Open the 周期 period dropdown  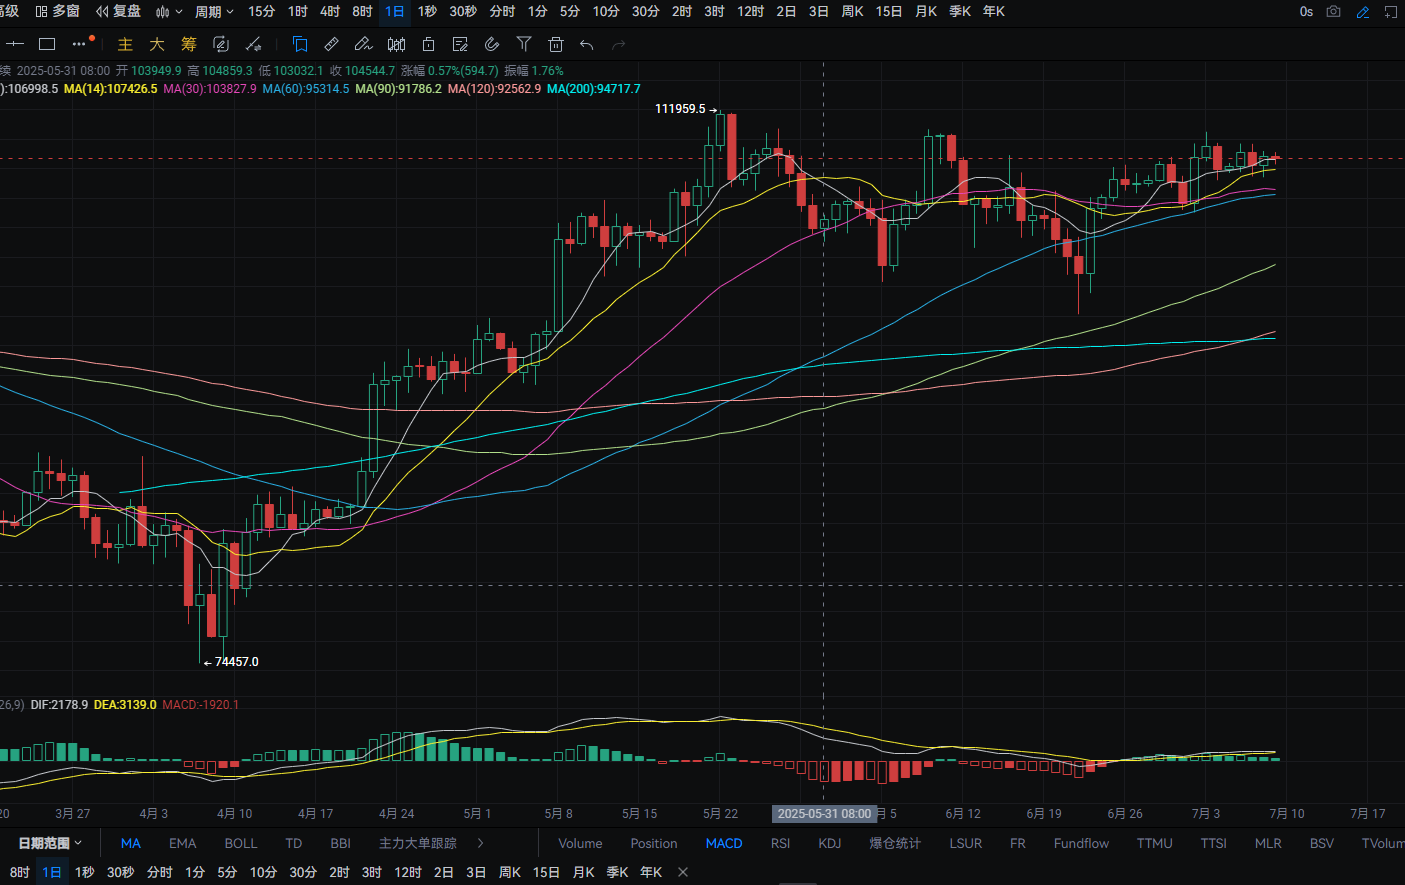214,12
